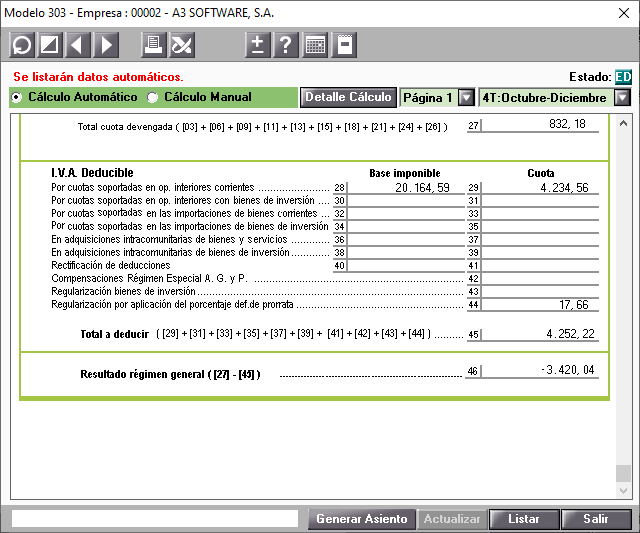Go to next page with right arrow

coord(106,44)
